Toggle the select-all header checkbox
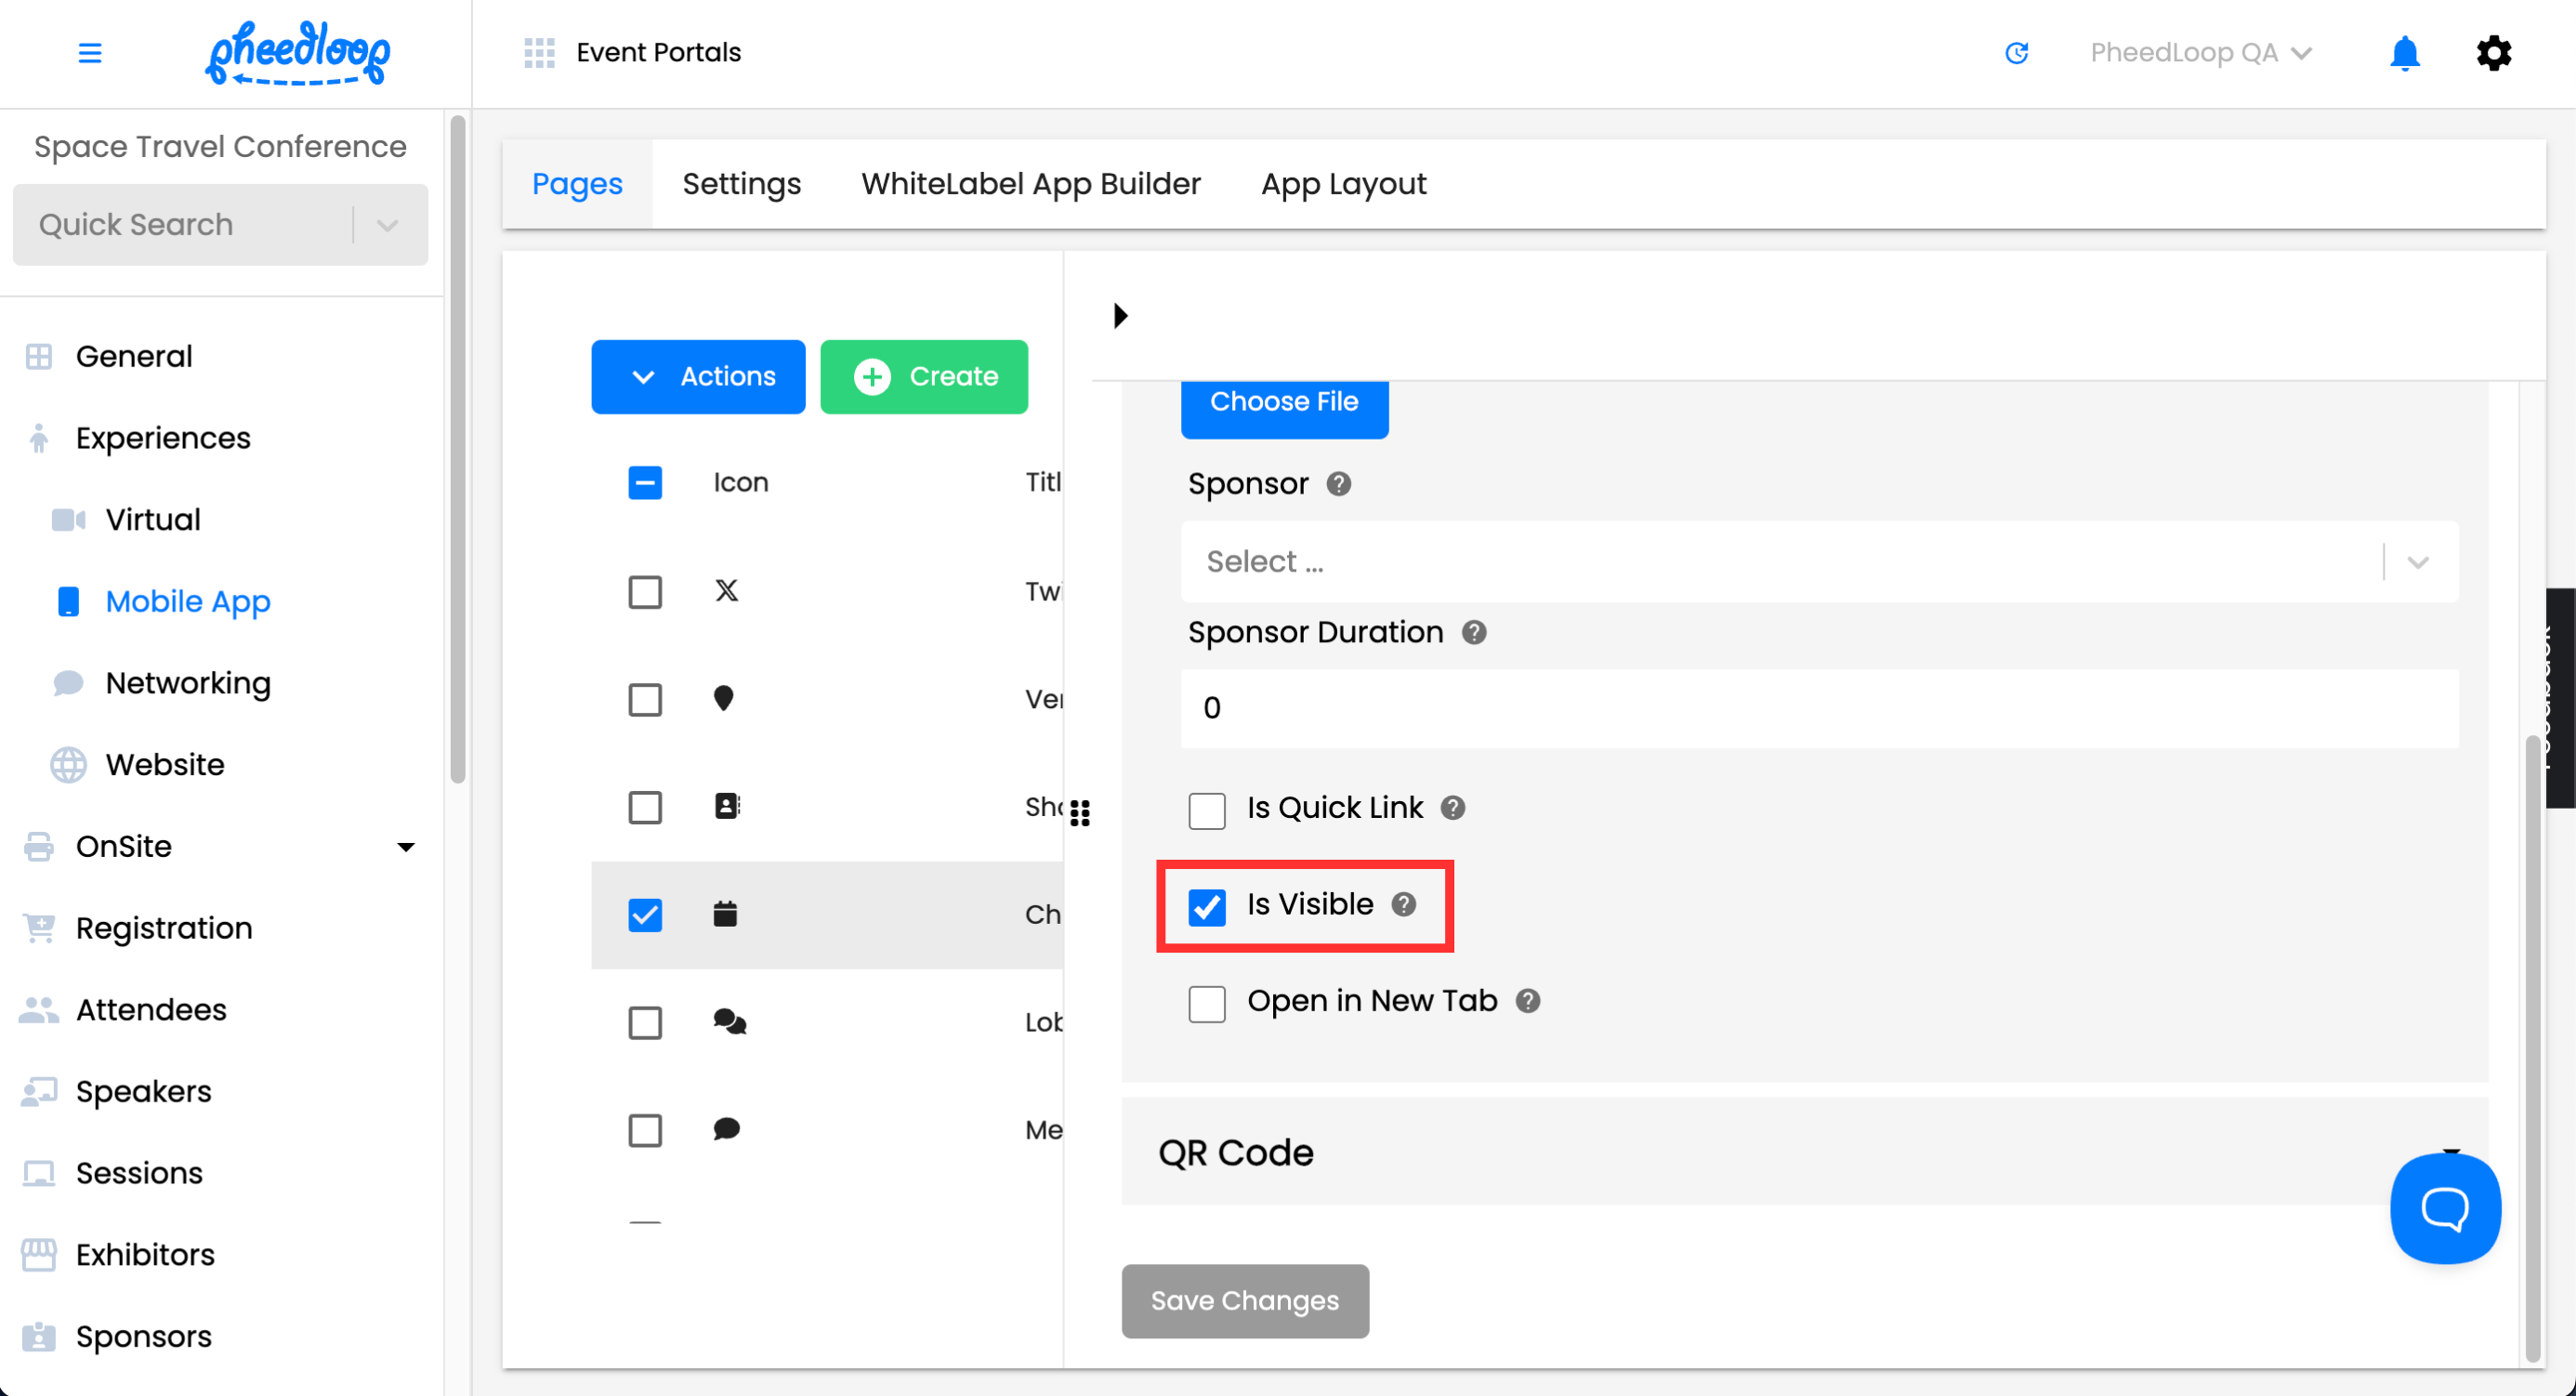2576x1396 pixels. (x=645, y=483)
